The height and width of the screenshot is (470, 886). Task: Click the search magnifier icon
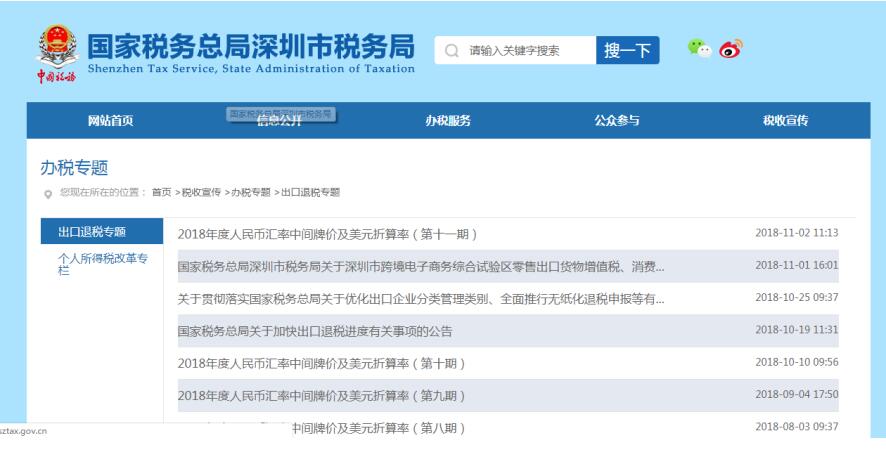coord(452,51)
